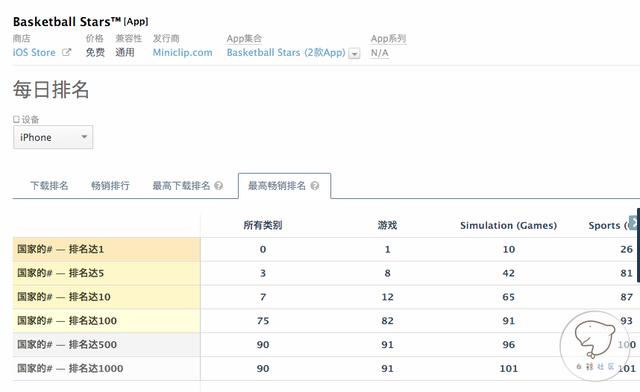The height and width of the screenshot is (392, 640).
Task: Expand the Basketball Stars App collection dropdown arrow
Action: [x=354, y=53]
